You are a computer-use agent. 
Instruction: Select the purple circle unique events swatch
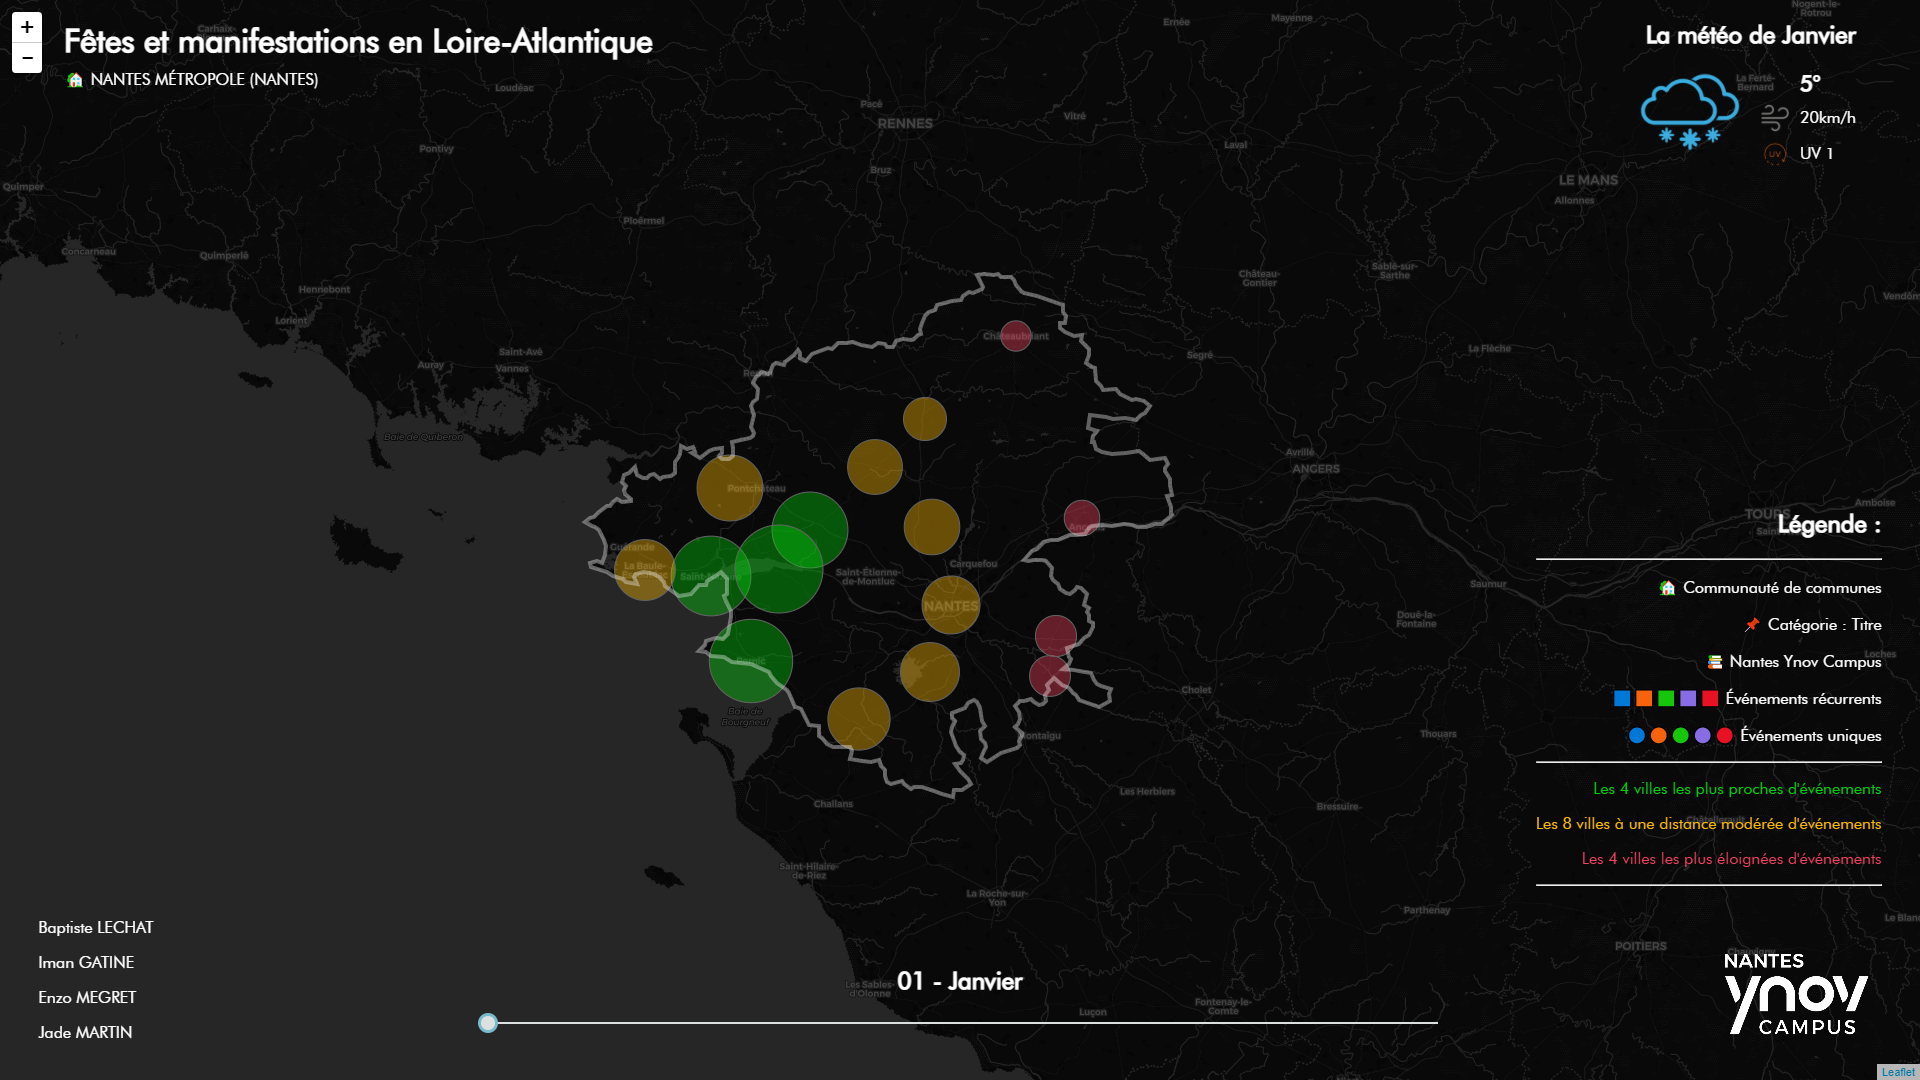pos(1703,736)
